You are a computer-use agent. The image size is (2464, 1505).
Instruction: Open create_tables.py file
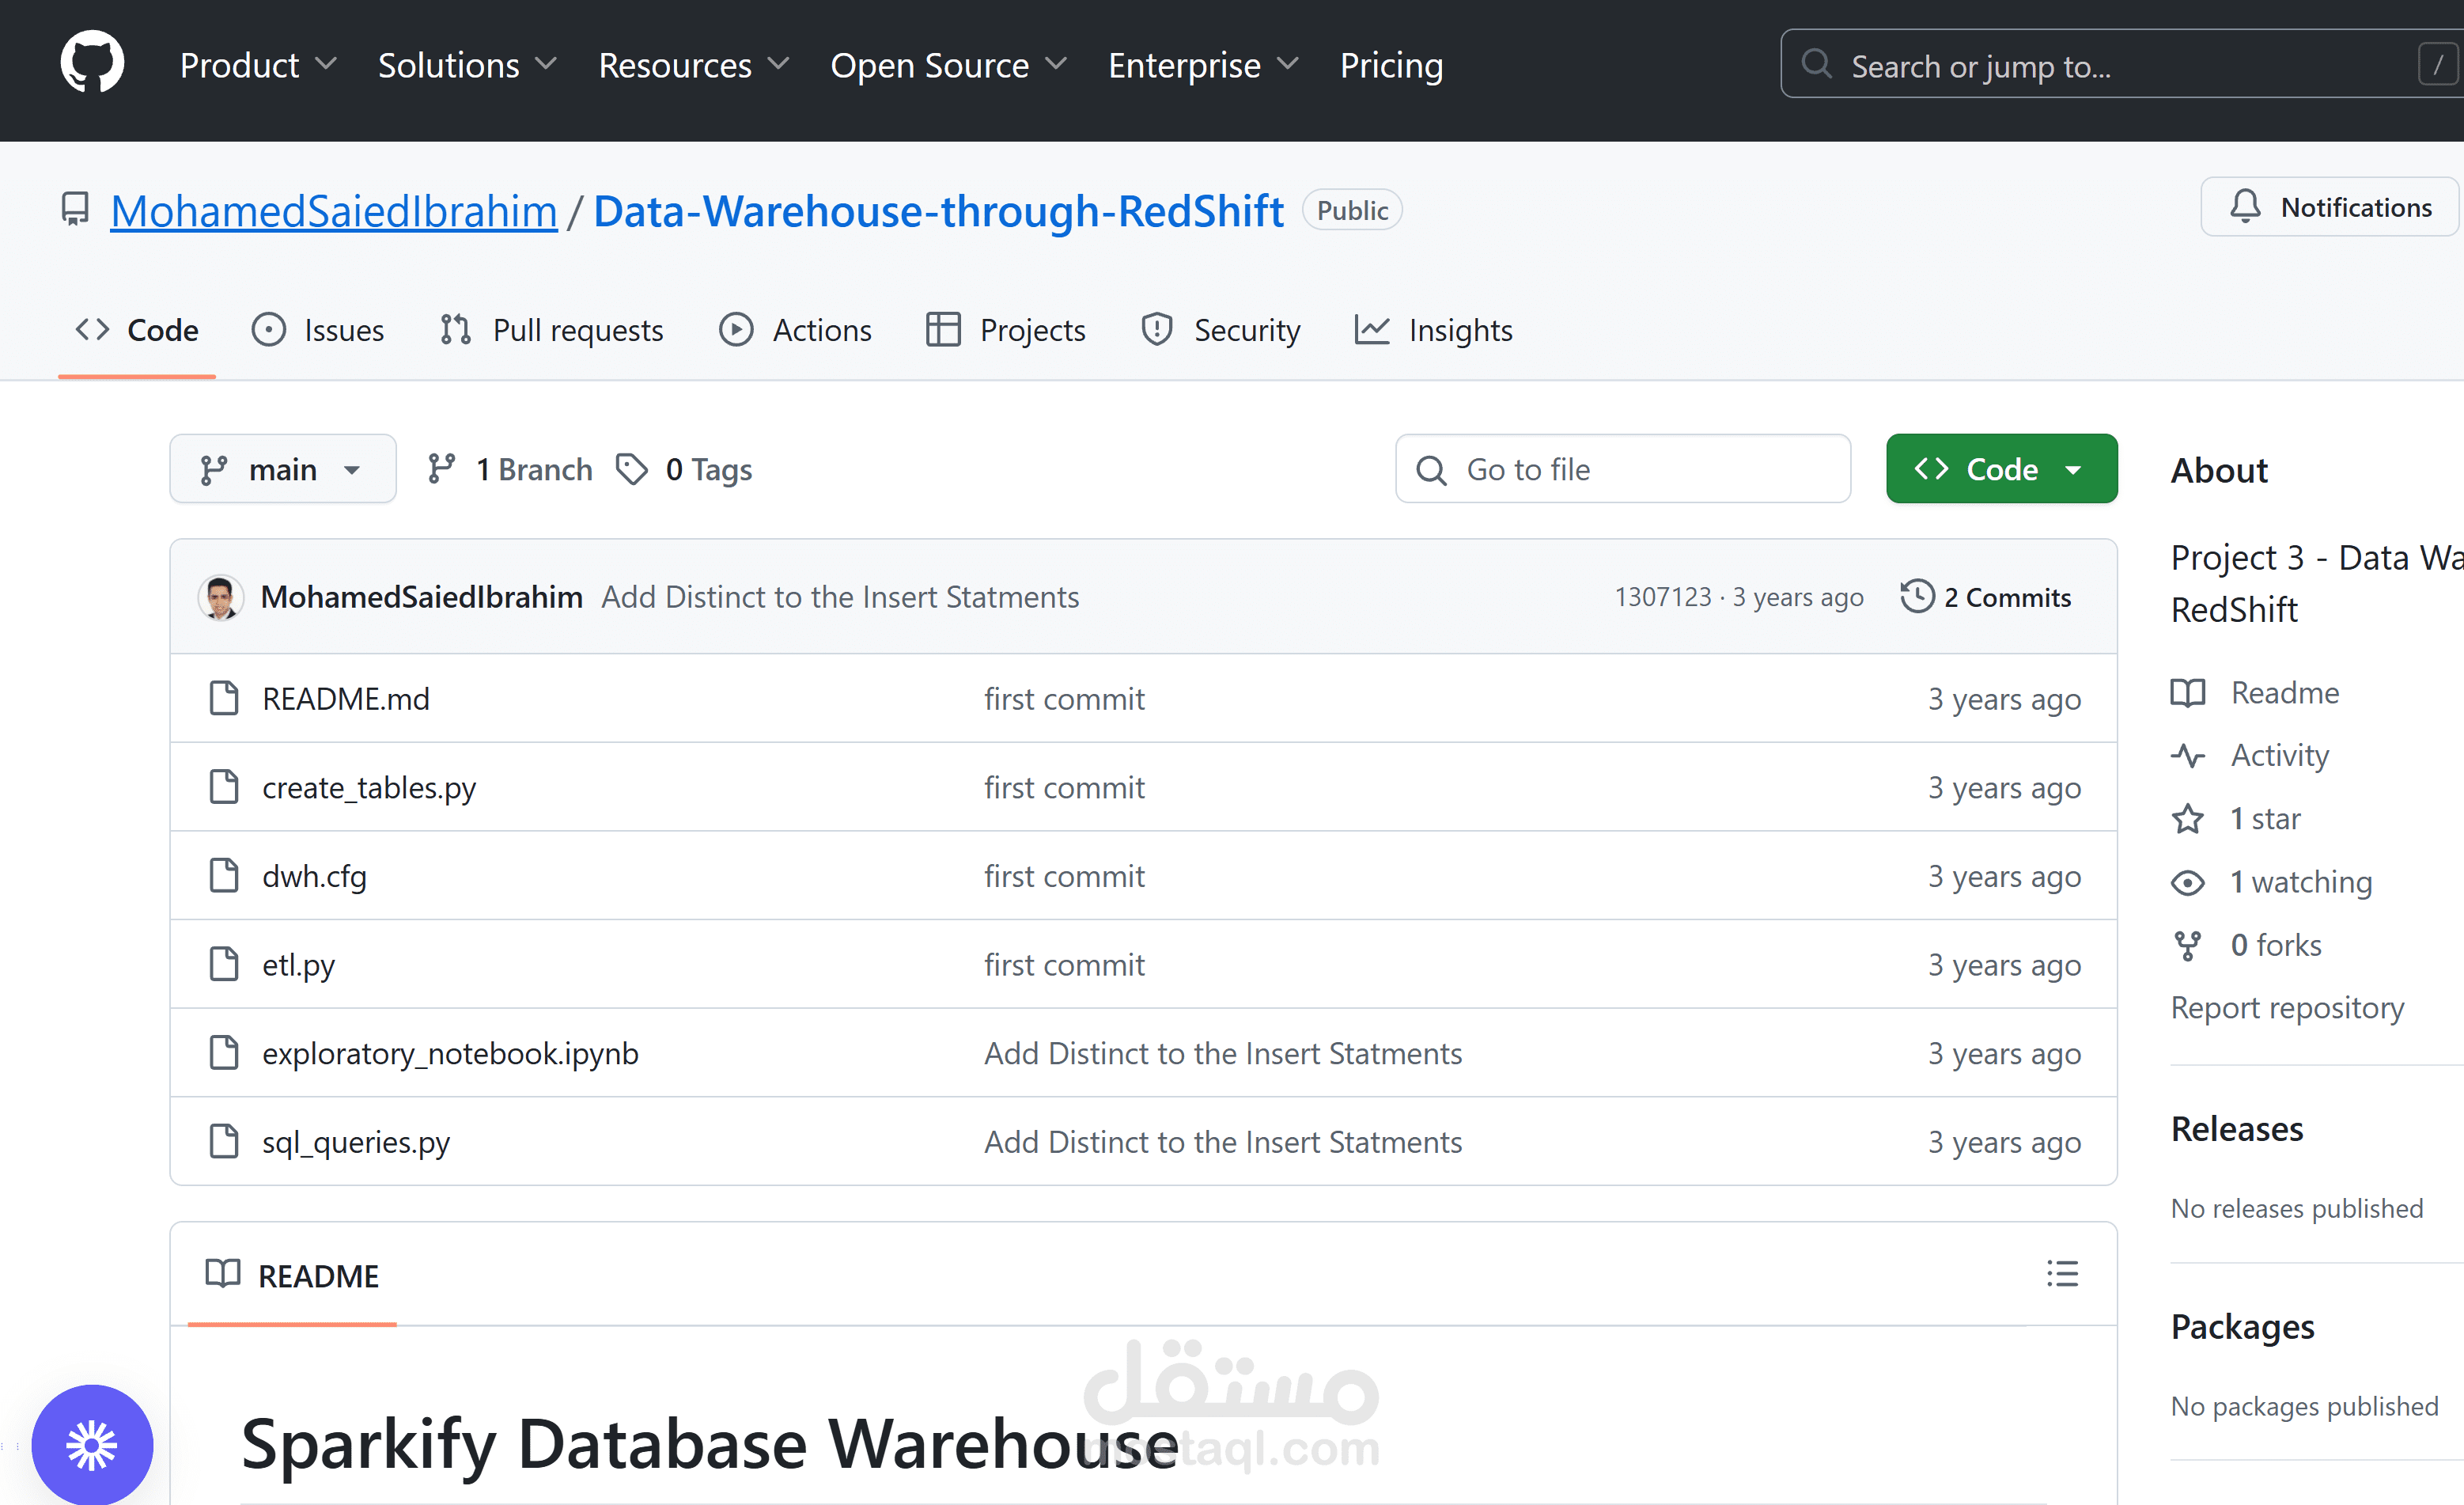(x=369, y=787)
